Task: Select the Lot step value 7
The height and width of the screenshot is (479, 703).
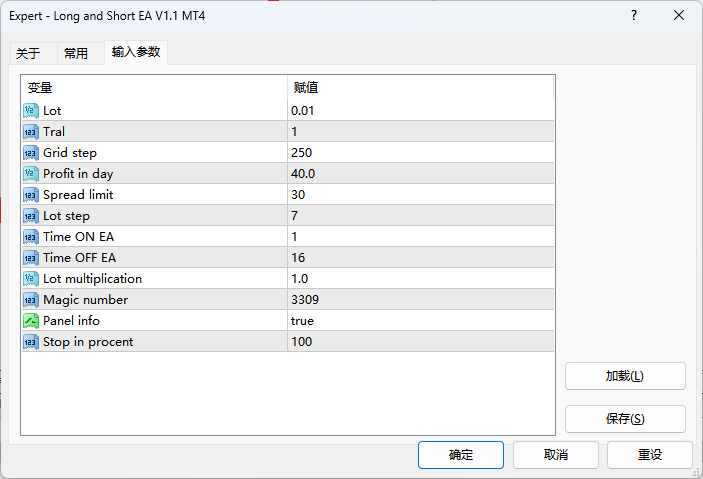Action: [x=421, y=216]
